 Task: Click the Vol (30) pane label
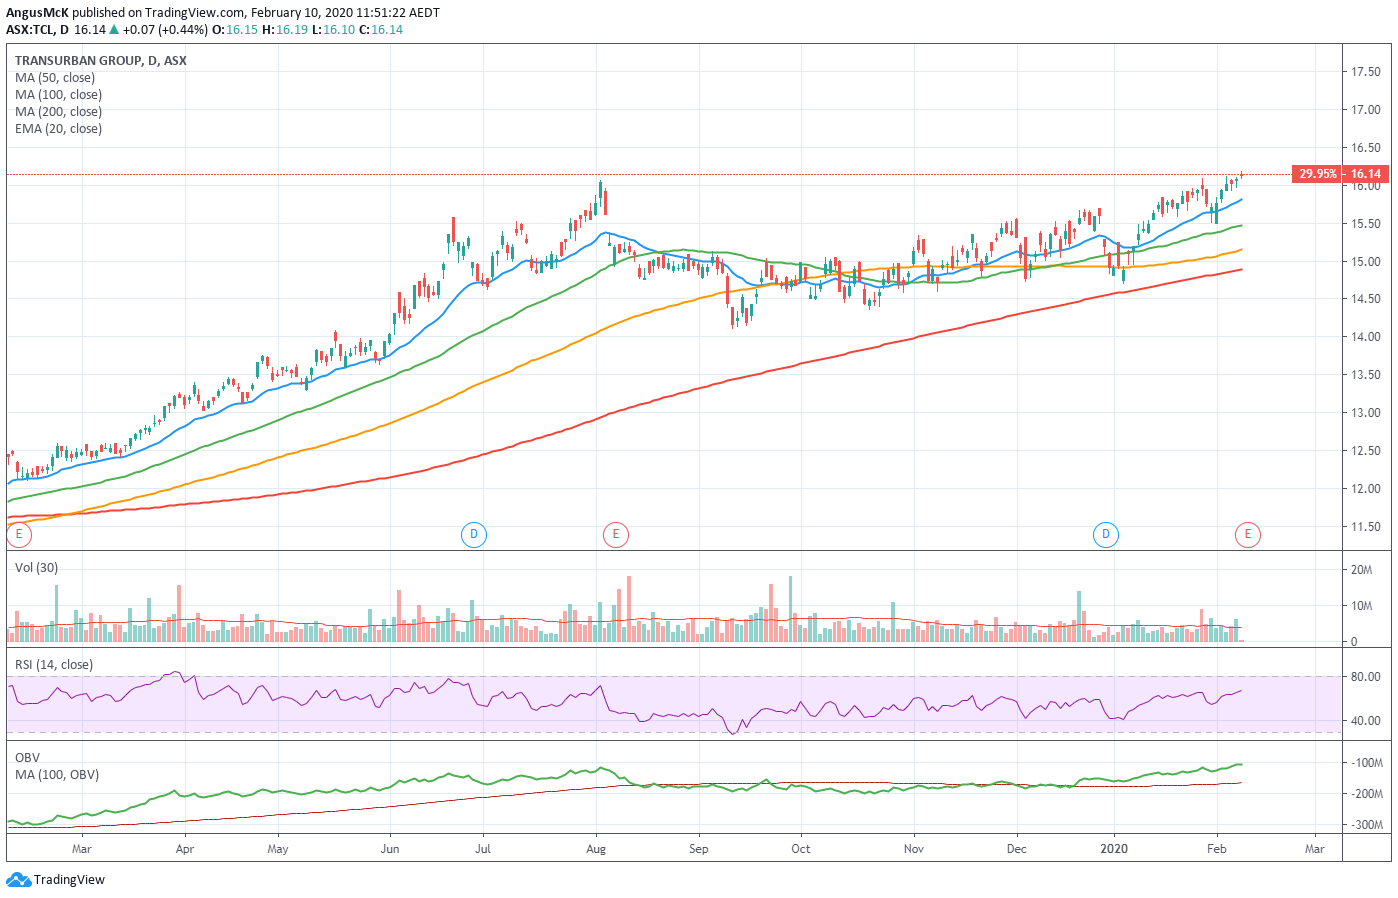(36, 568)
